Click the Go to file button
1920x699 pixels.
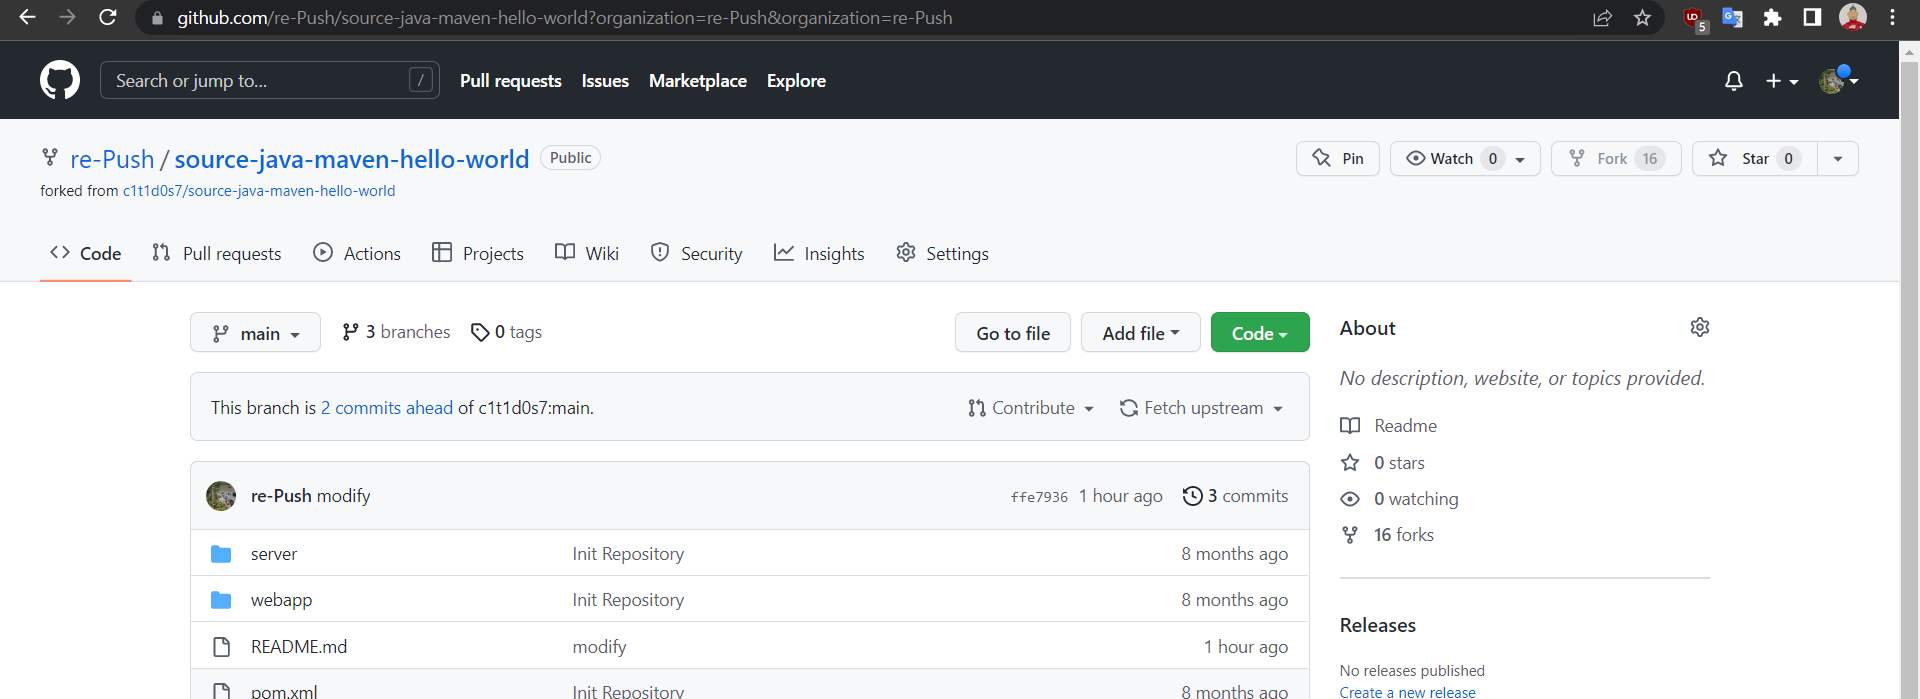[1013, 332]
